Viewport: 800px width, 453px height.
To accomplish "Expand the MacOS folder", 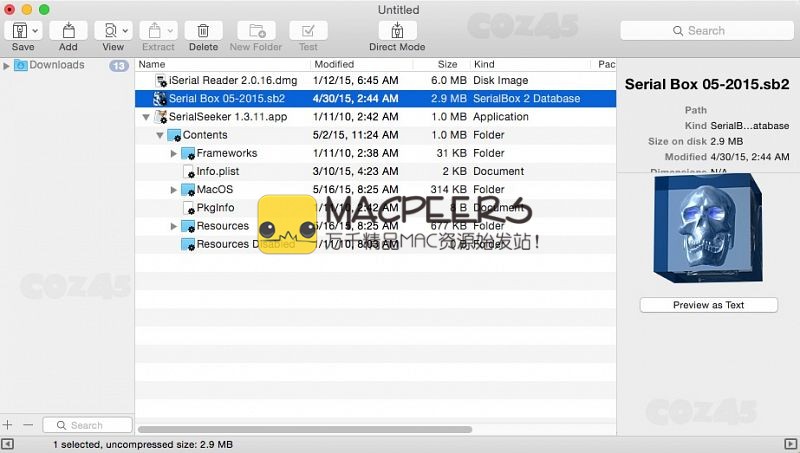I will [x=173, y=190].
